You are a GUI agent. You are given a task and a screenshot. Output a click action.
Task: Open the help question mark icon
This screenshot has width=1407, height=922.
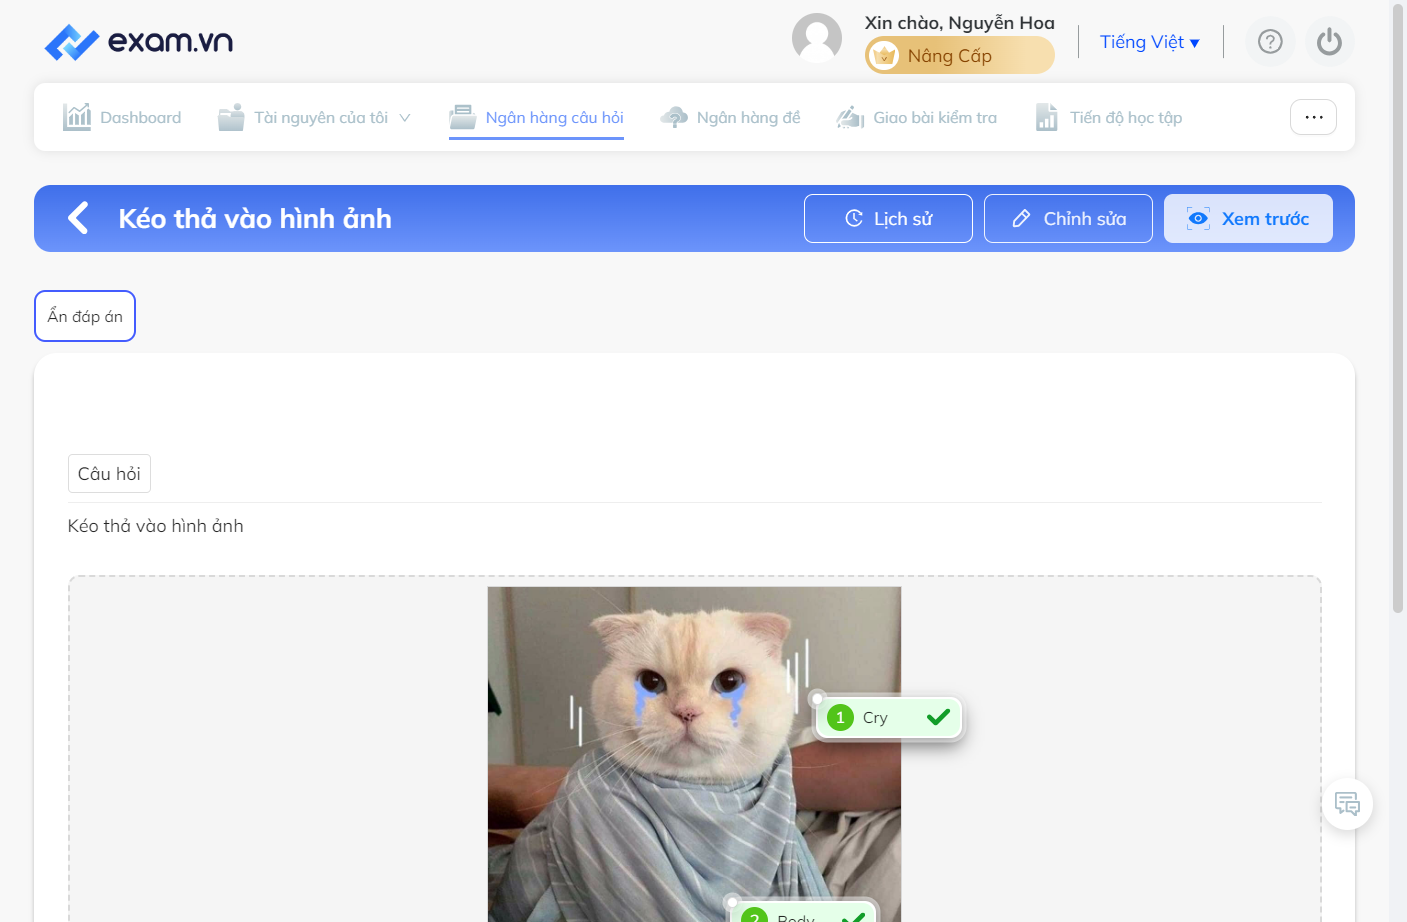pyautogui.click(x=1270, y=42)
